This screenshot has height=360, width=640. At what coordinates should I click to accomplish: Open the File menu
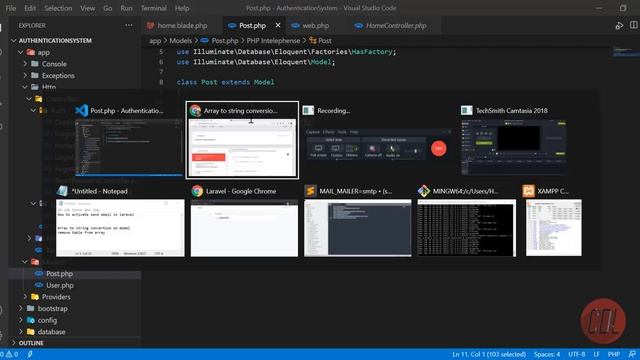[x=11, y=8]
